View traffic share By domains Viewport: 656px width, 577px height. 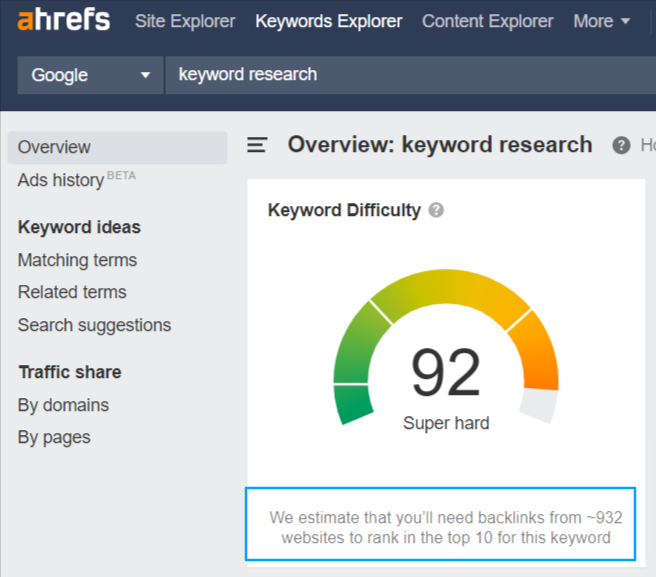[63, 405]
